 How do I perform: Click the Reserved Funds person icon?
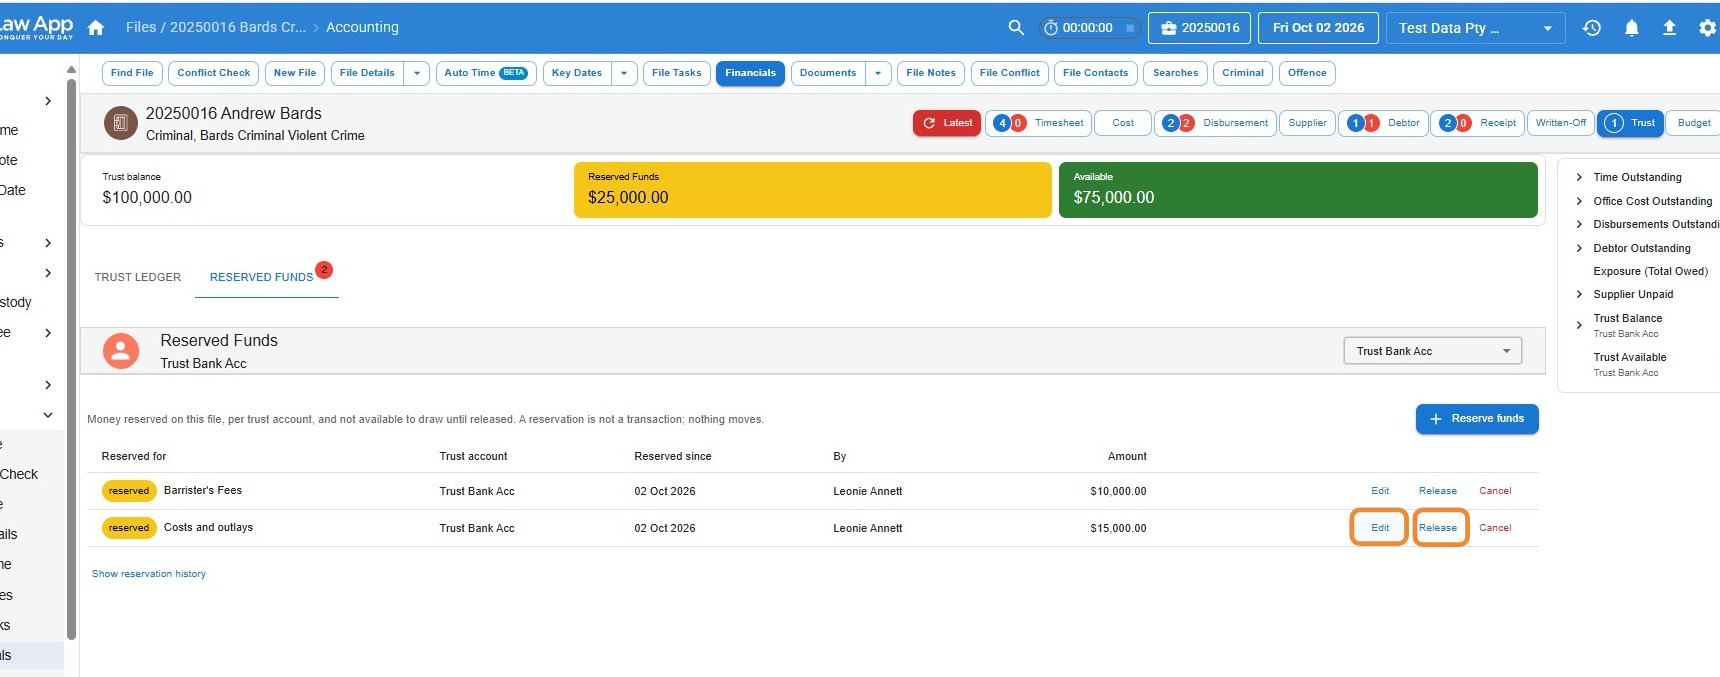(121, 351)
